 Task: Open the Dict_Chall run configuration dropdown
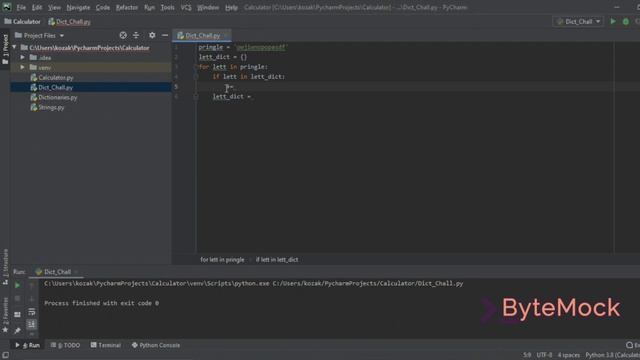(x=578, y=21)
